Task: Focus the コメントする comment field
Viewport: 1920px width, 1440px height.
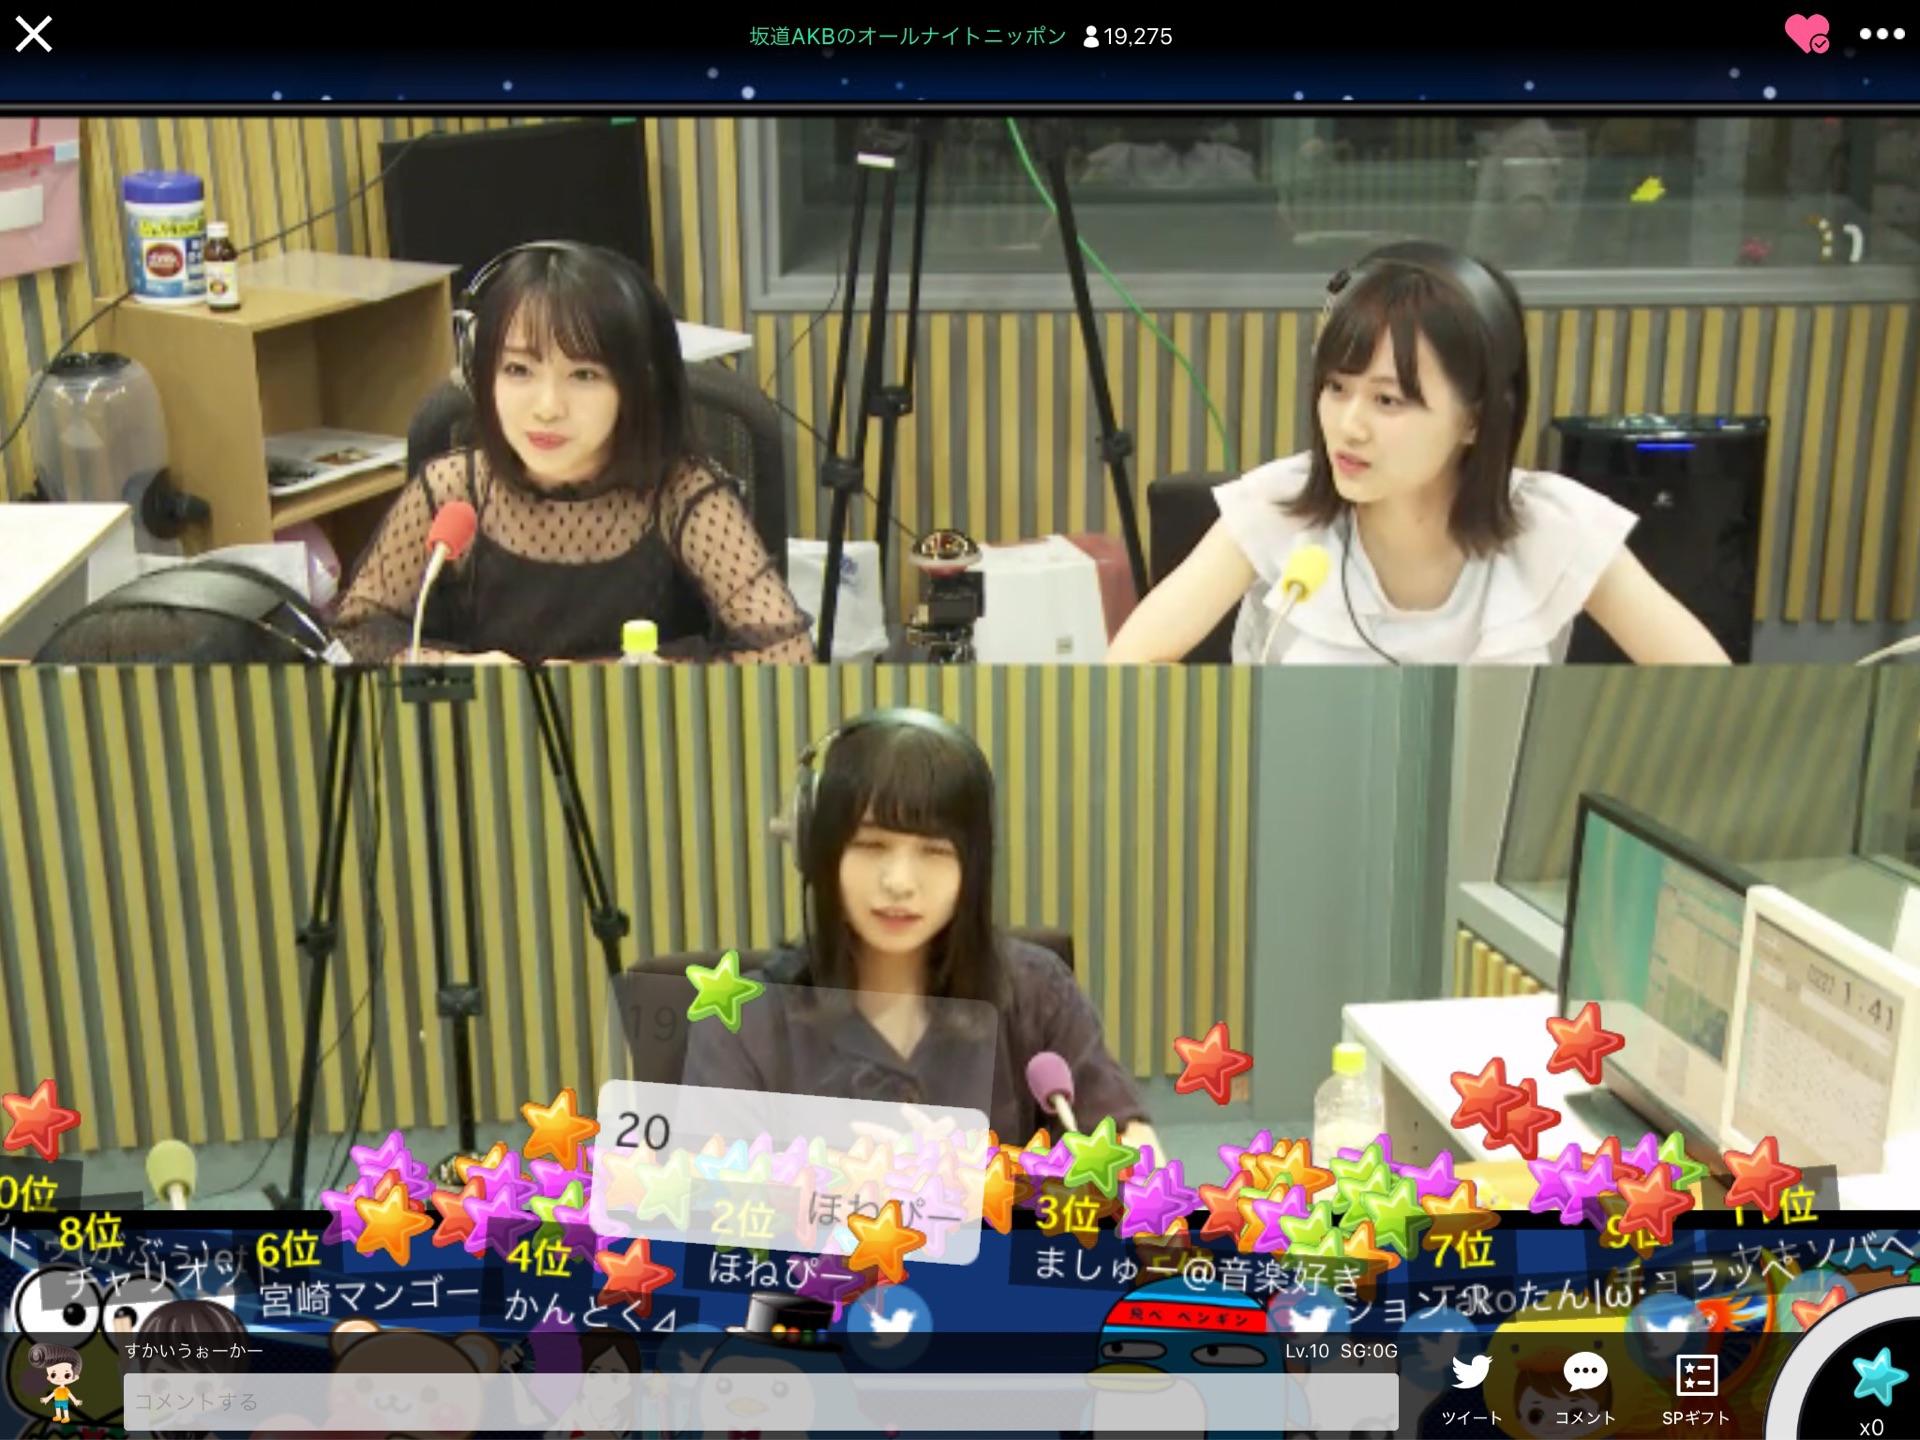Action: [x=761, y=1401]
